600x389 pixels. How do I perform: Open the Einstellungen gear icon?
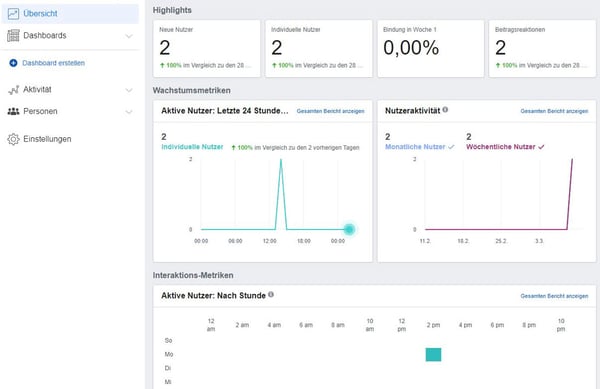coord(13,139)
